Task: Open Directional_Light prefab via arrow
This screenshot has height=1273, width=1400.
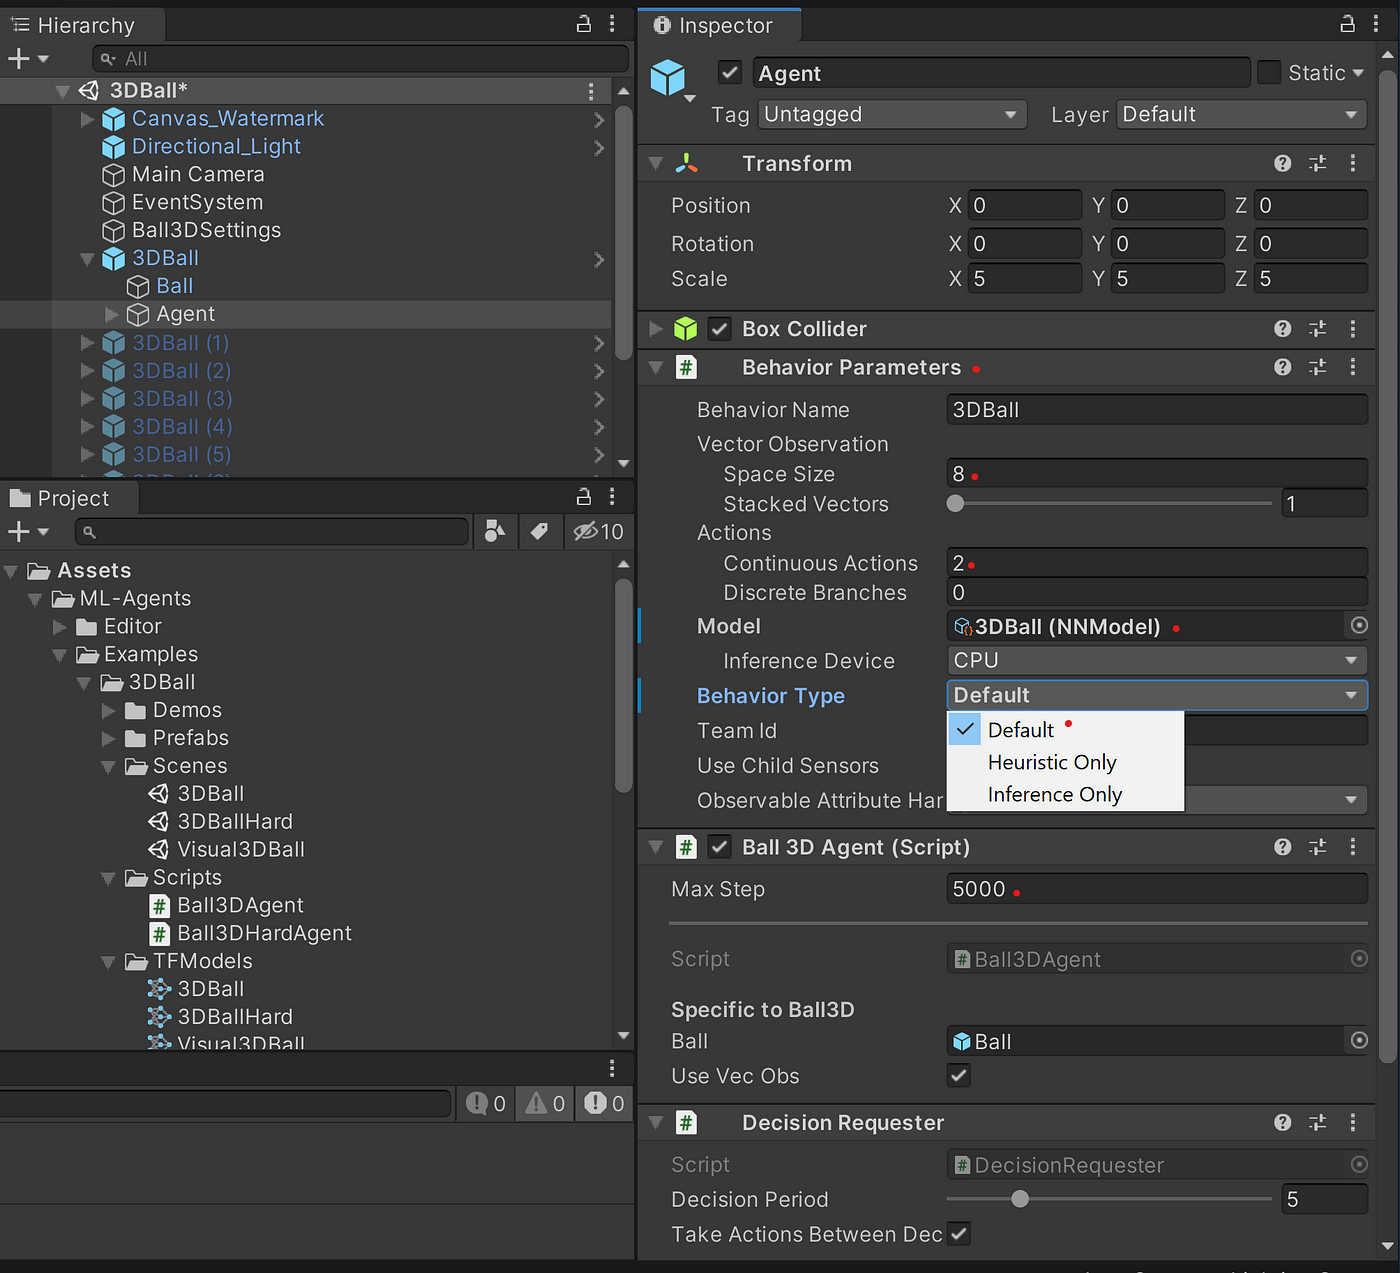Action: tap(599, 147)
